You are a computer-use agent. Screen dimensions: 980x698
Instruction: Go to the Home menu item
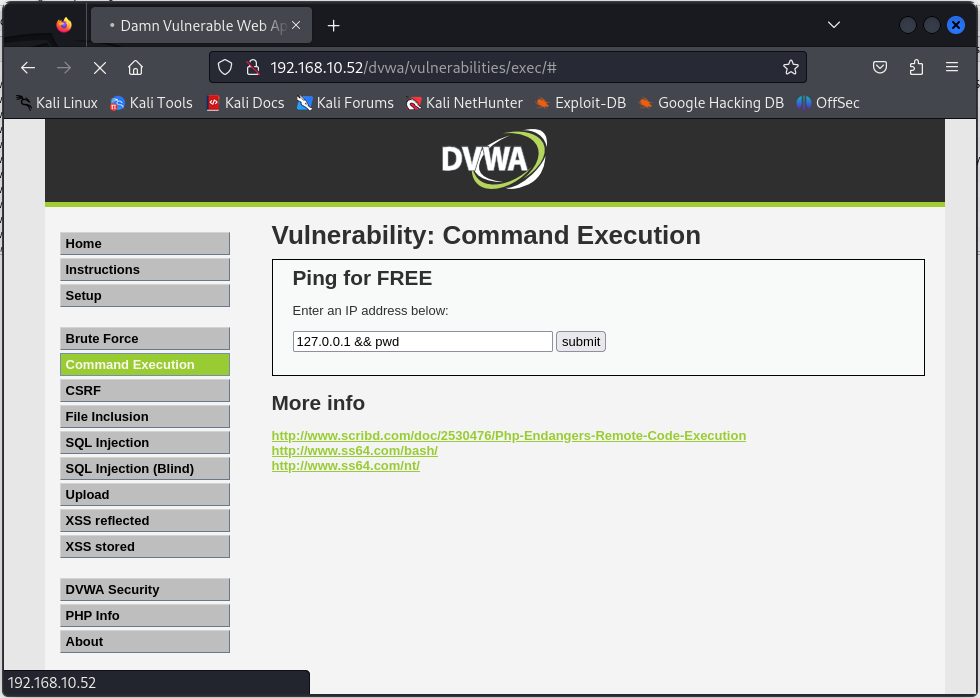click(145, 244)
